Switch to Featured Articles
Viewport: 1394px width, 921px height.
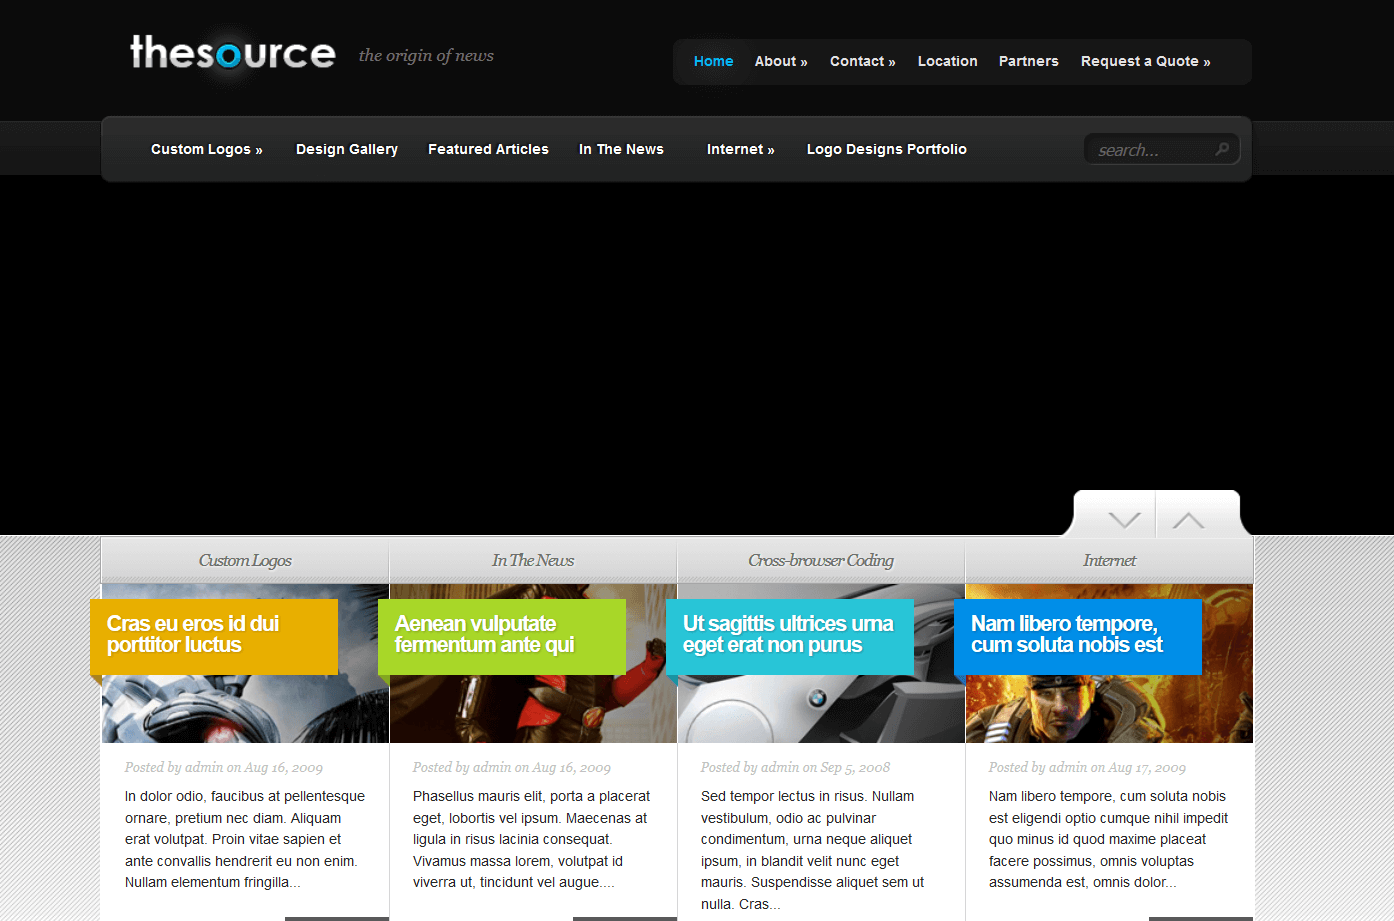488,148
